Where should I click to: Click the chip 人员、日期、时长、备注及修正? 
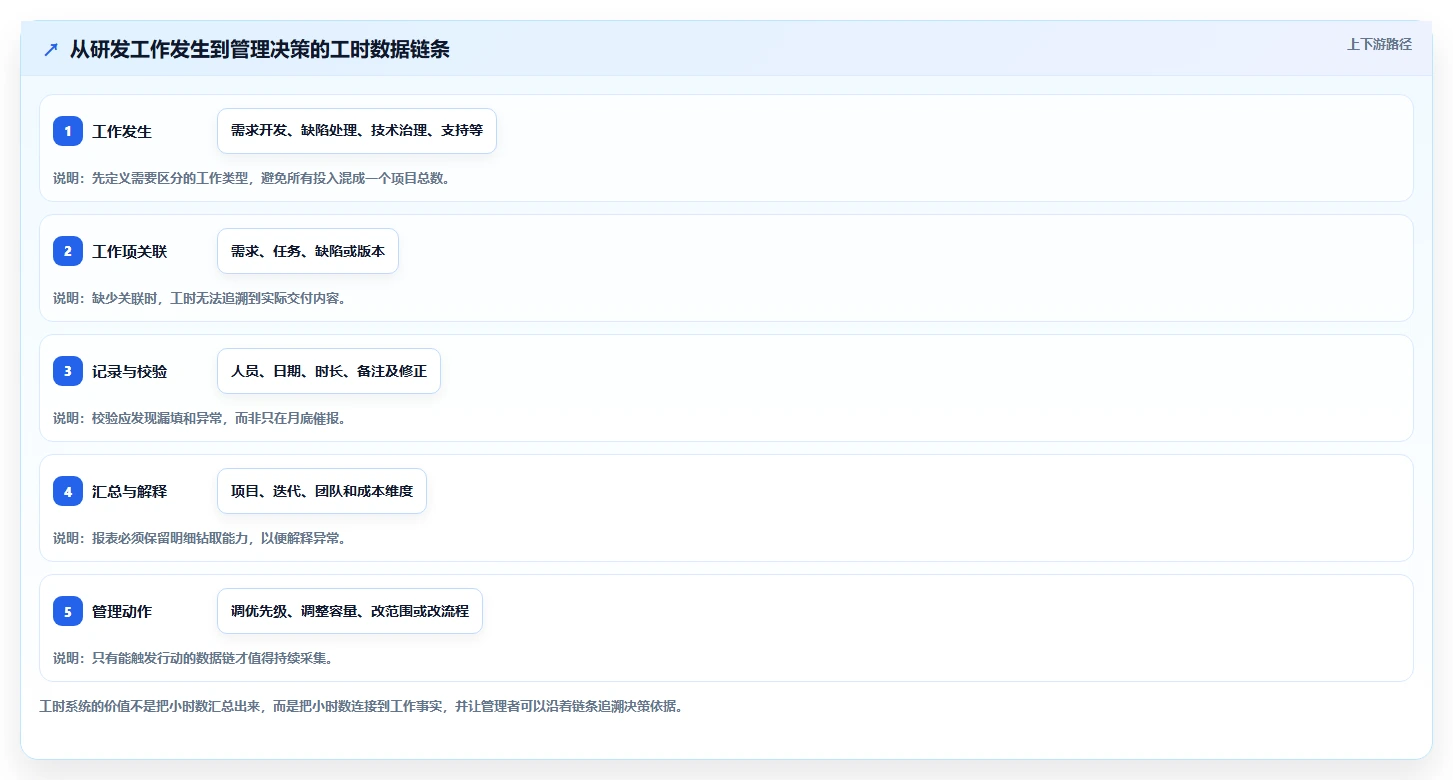coord(329,371)
